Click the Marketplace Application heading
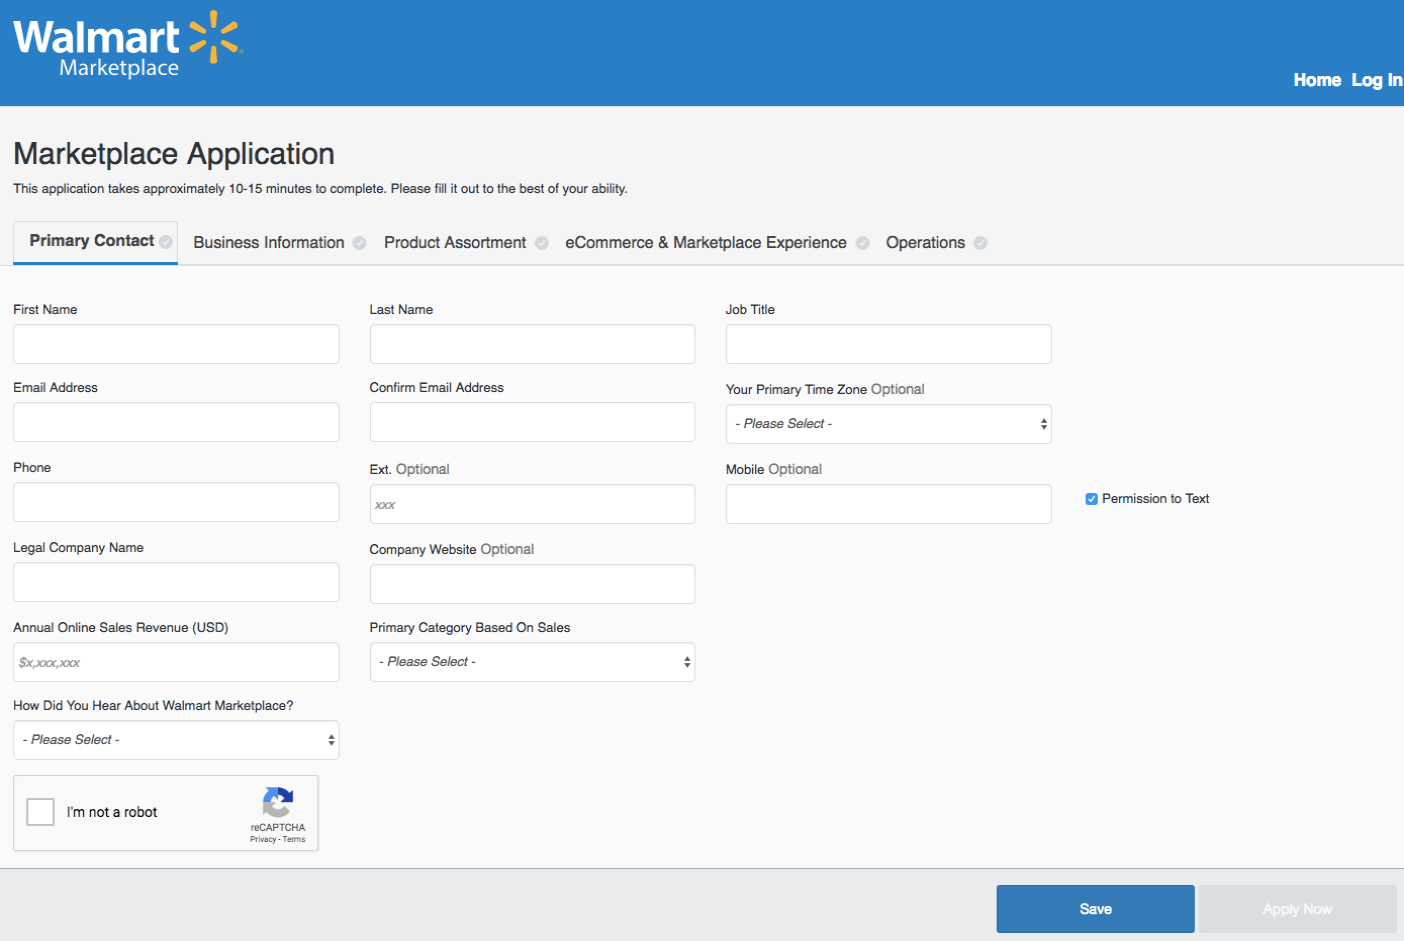The image size is (1404, 941). [x=174, y=154]
